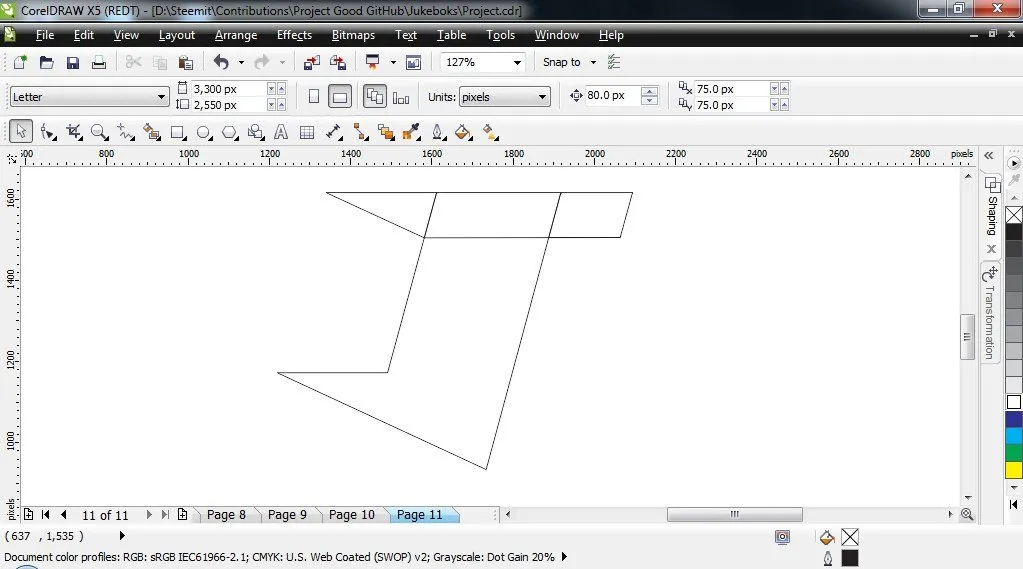Select the Fill tool
Image resolution: width=1023 pixels, height=569 pixels.
tap(463, 132)
